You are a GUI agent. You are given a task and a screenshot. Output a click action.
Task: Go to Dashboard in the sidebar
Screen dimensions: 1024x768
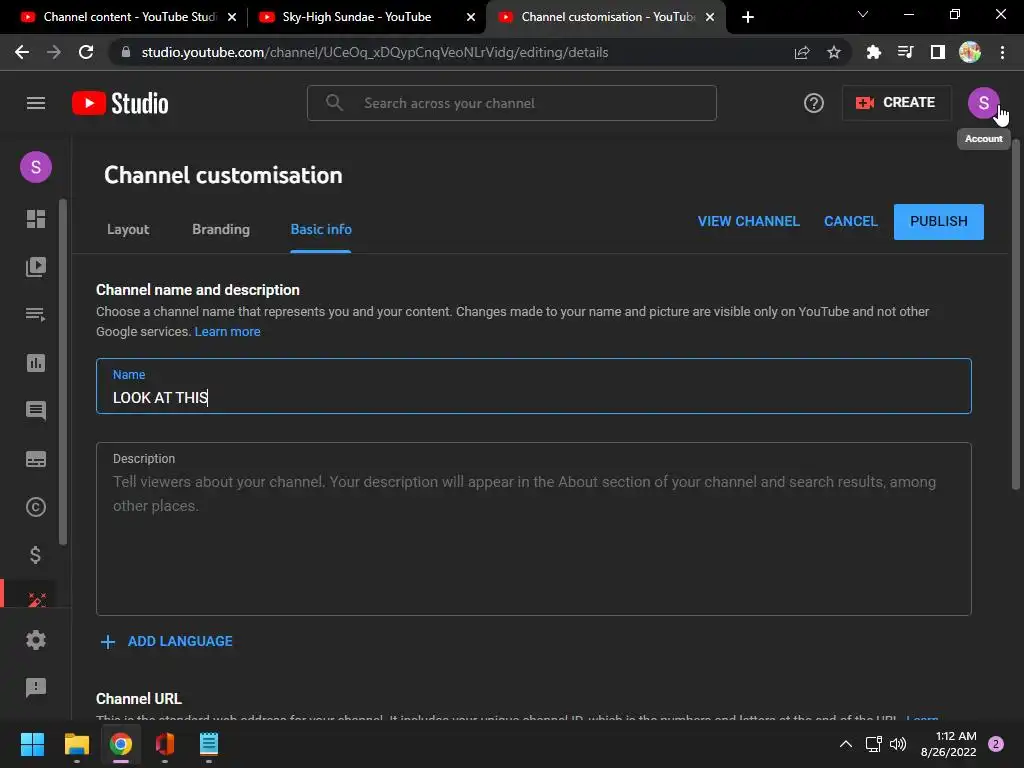(x=36, y=219)
